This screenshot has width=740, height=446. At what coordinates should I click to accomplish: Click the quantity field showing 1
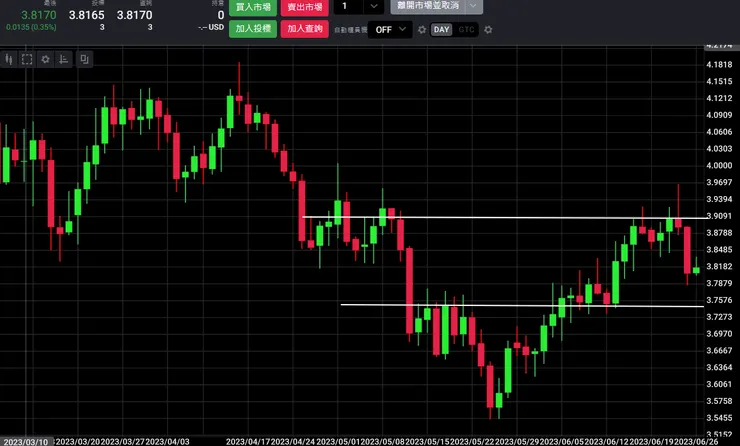click(x=348, y=6)
